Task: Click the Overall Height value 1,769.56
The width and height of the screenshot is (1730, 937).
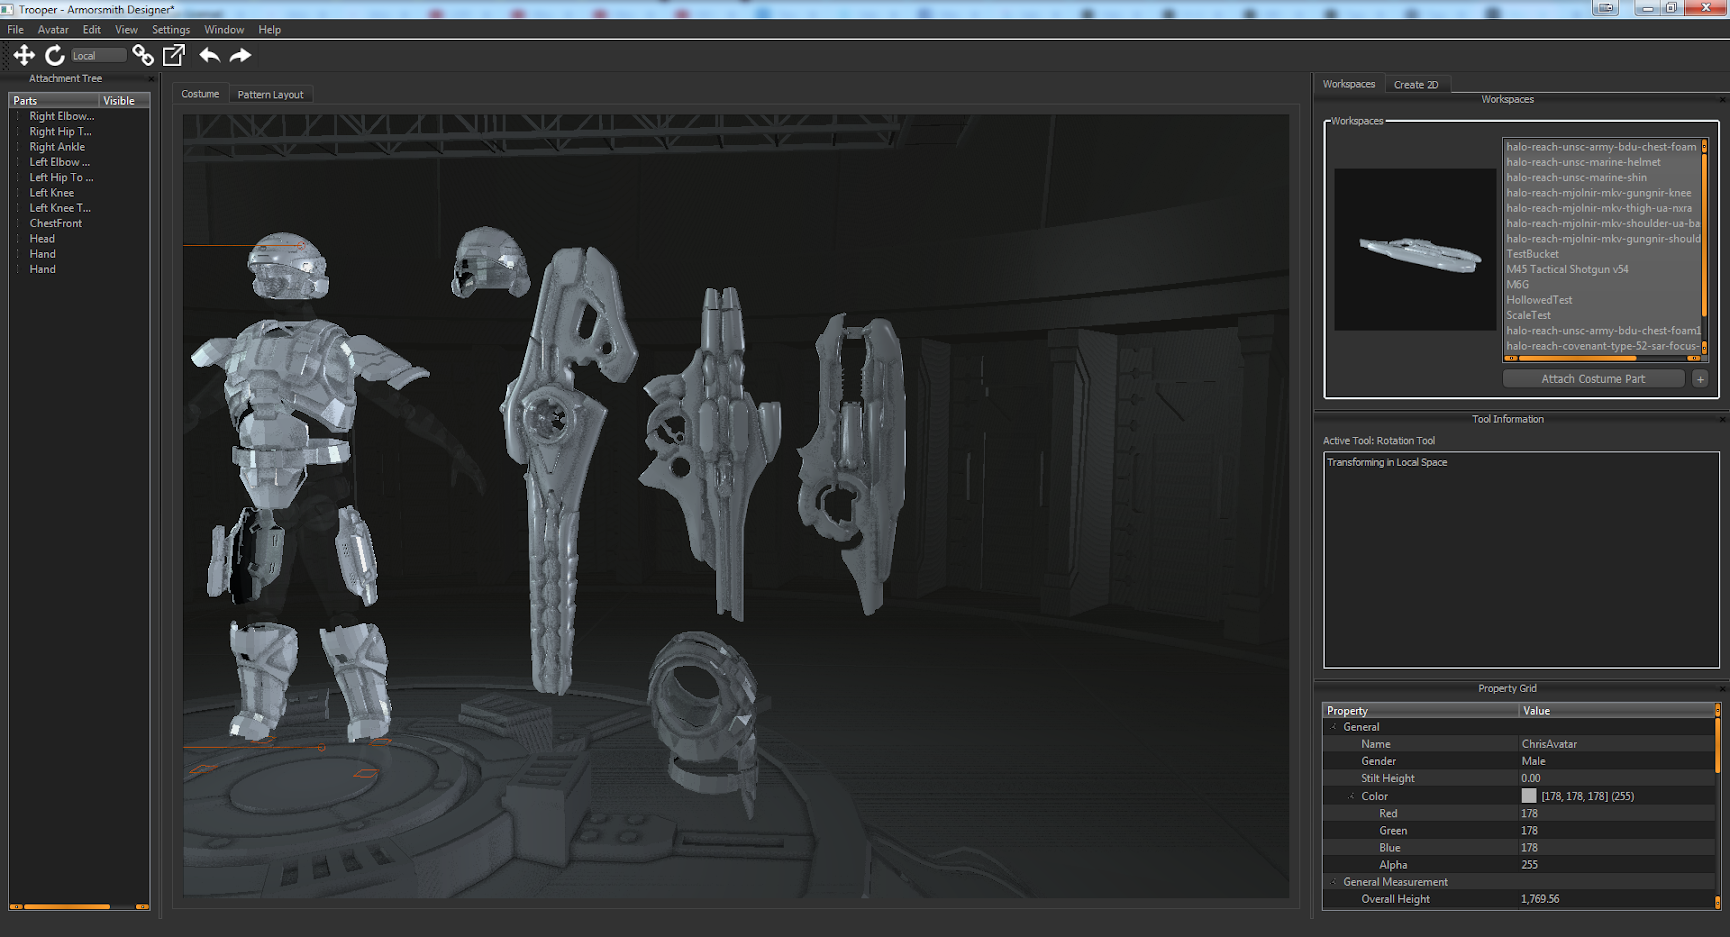Action: coord(1616,899)
